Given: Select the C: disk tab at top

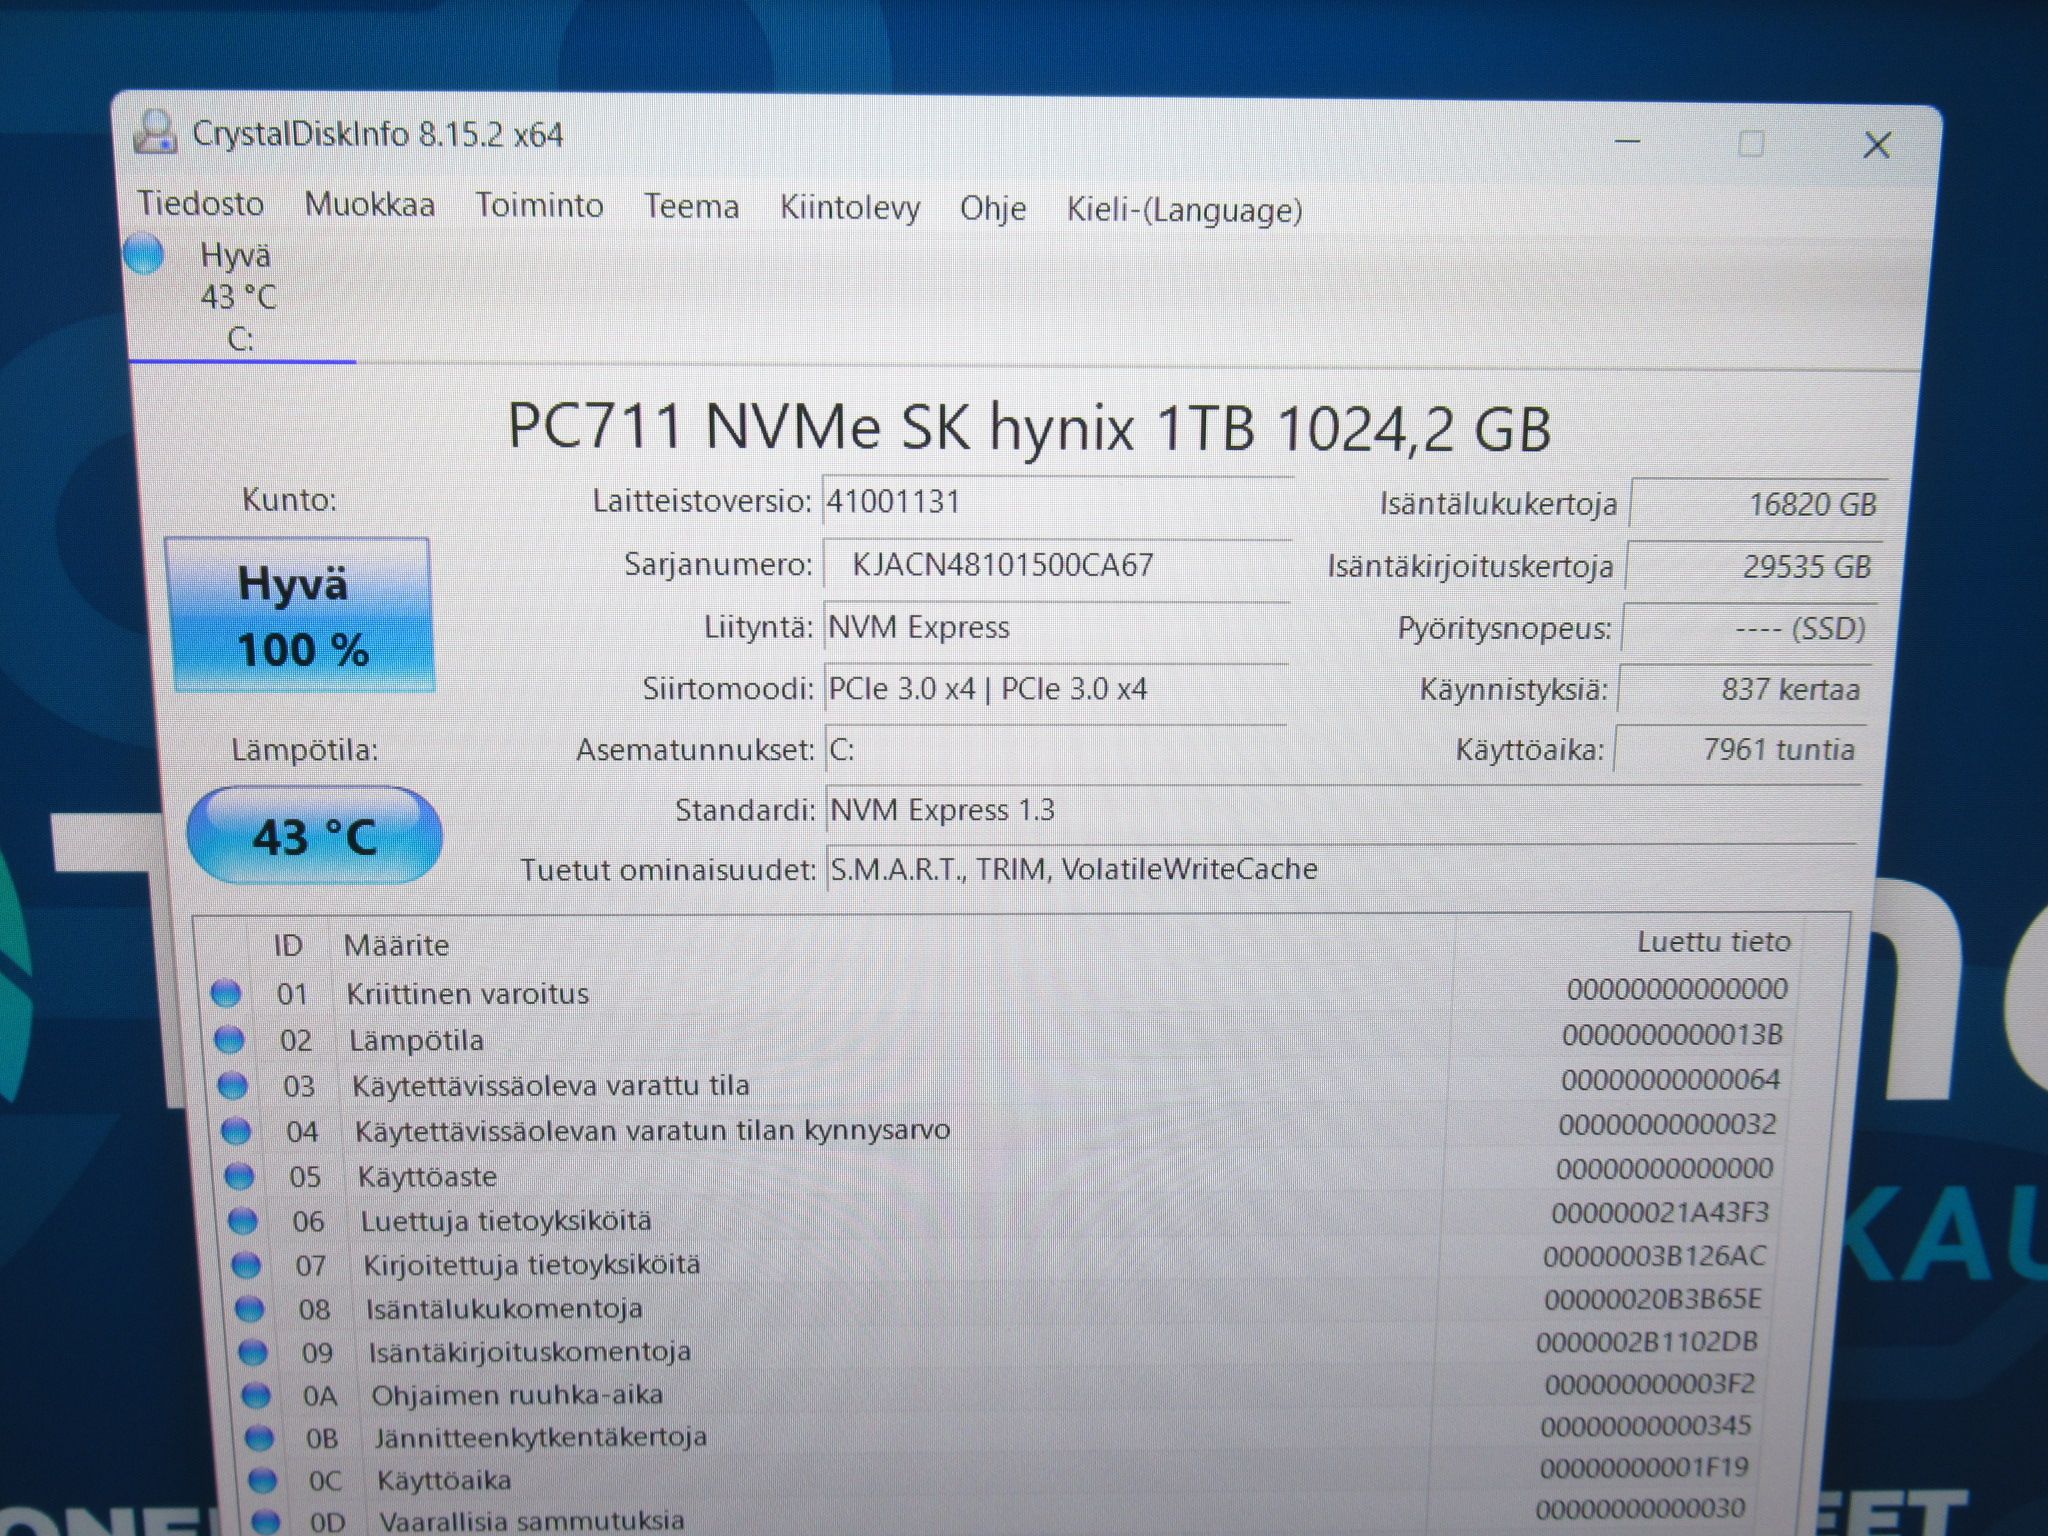Looking at the screenshot, I should click(x=240, y=297).
